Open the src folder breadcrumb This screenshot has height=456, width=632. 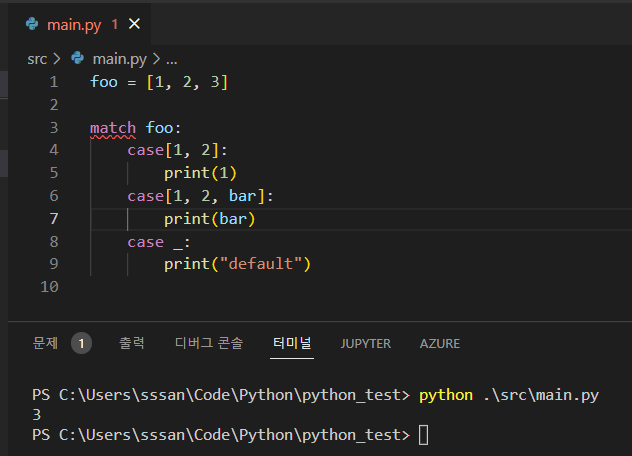(37, 59)
